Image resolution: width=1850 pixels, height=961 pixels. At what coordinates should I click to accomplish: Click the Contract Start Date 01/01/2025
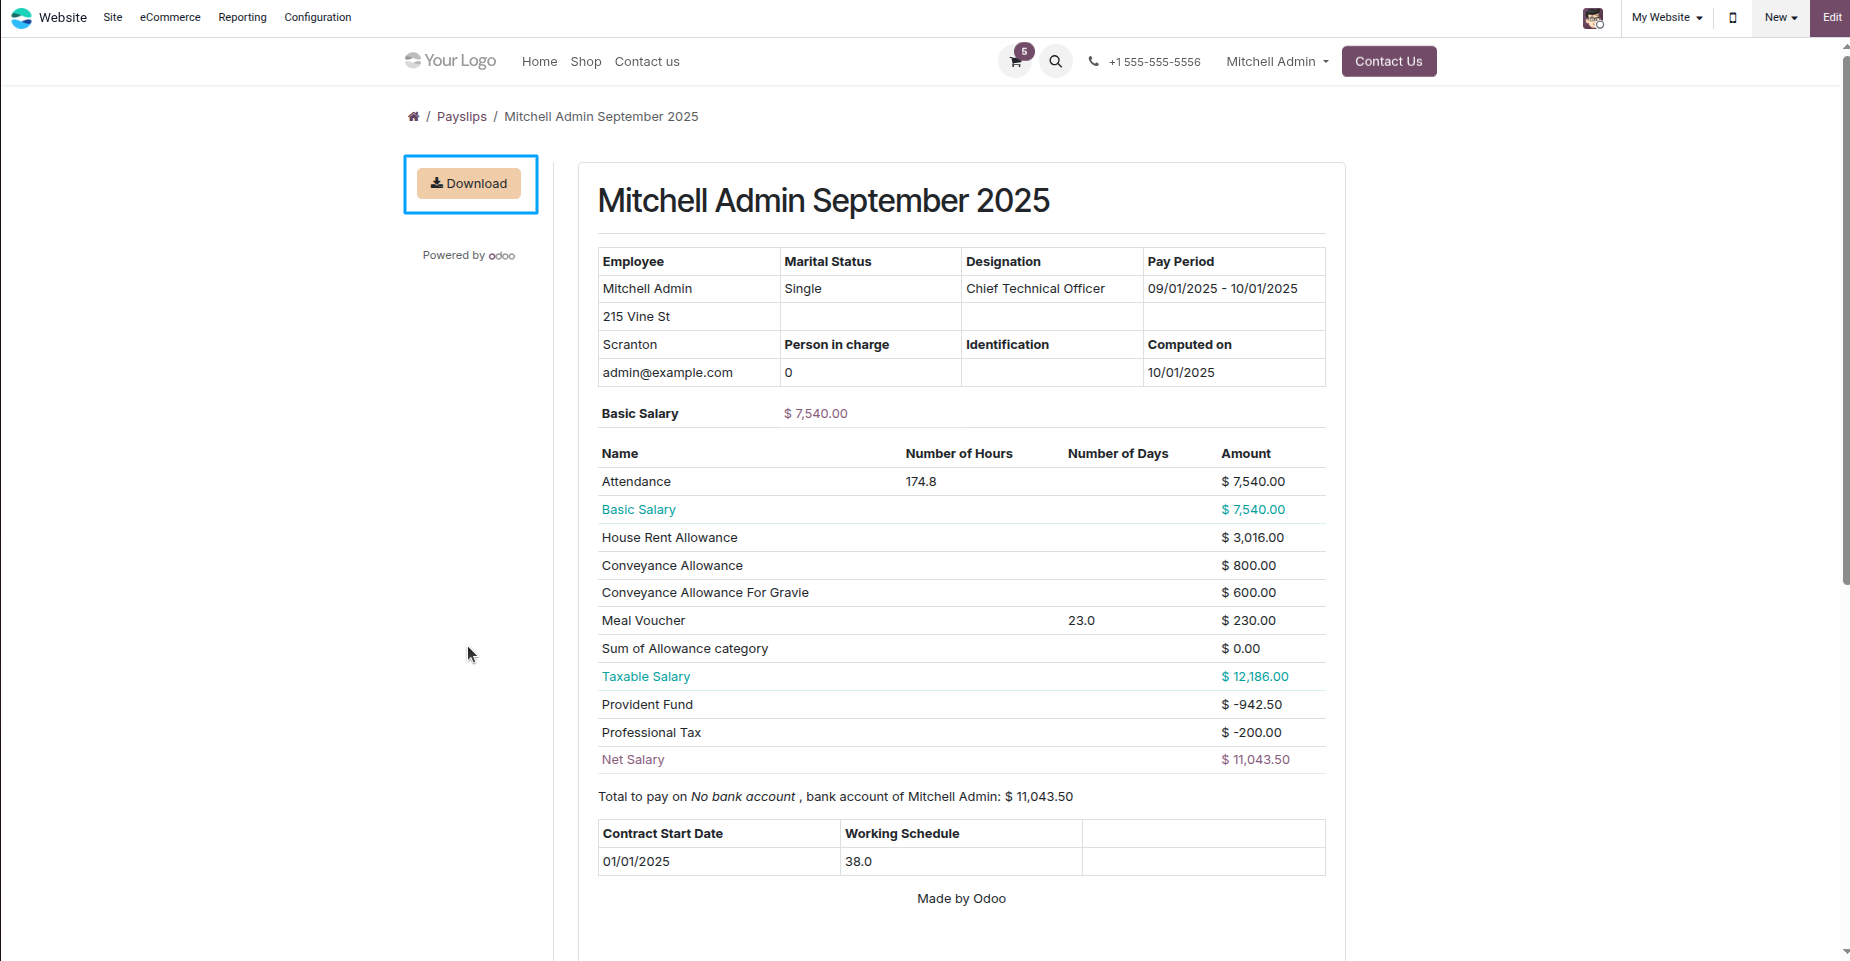pos(636,862)
